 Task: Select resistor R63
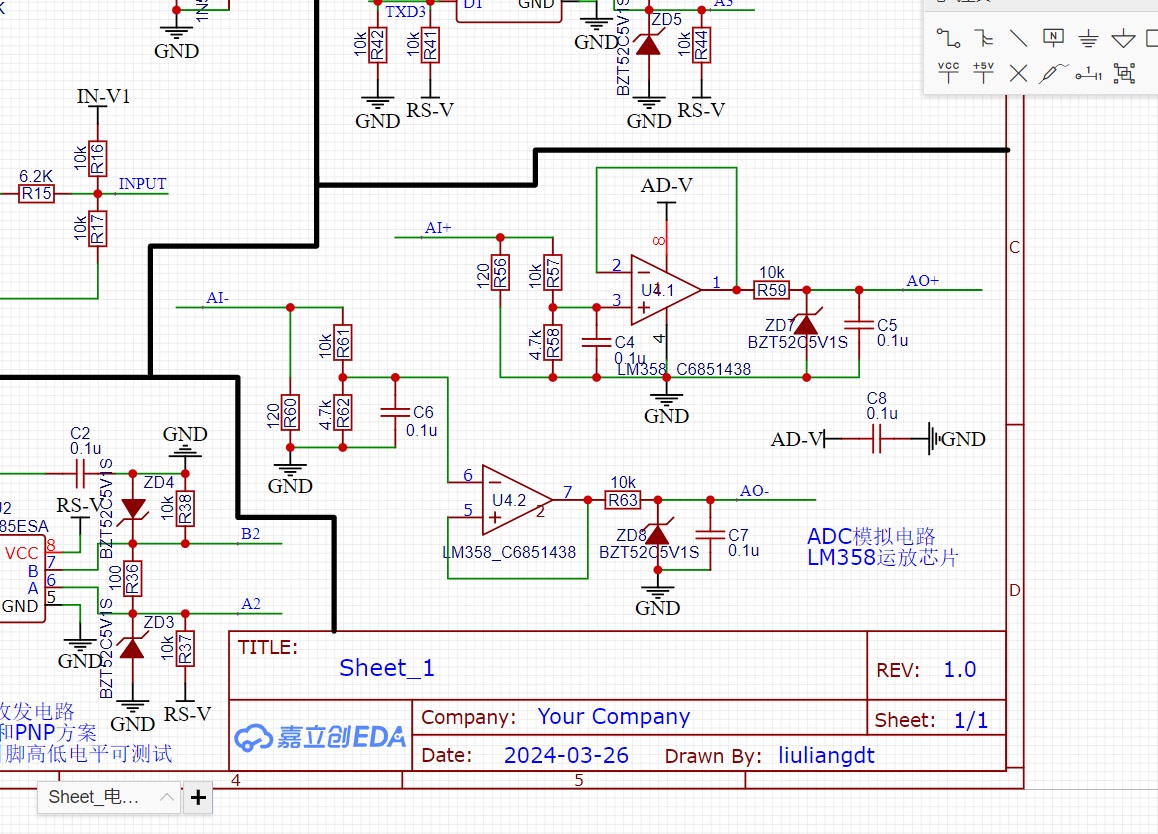tap(623, 500)
